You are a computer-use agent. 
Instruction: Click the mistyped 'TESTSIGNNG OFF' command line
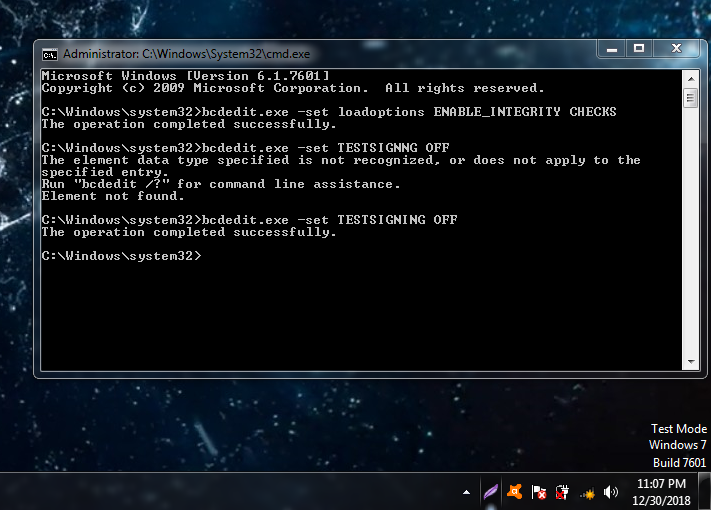(245, 148)
